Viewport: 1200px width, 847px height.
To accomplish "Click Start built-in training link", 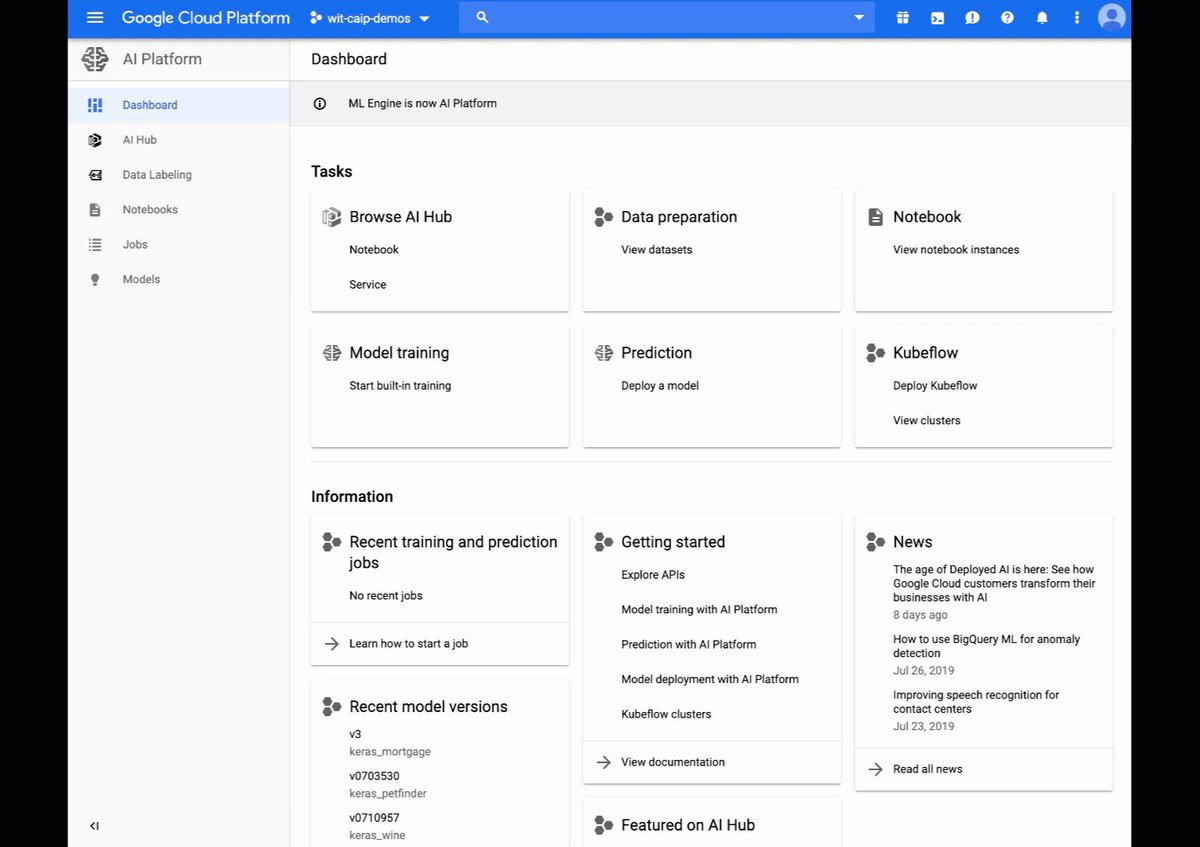I will click(x=400, y=386).
